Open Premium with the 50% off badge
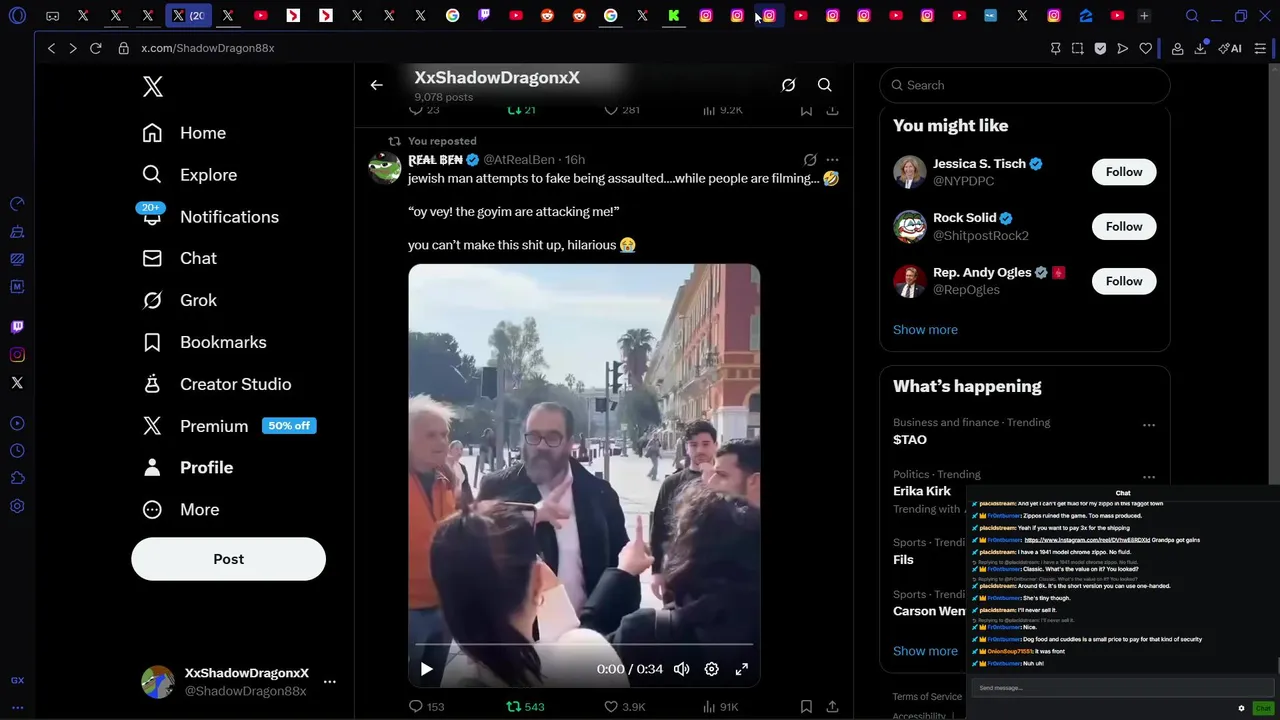The height and width of the screenshot is (720, 1280). click(x=228, y=426)
